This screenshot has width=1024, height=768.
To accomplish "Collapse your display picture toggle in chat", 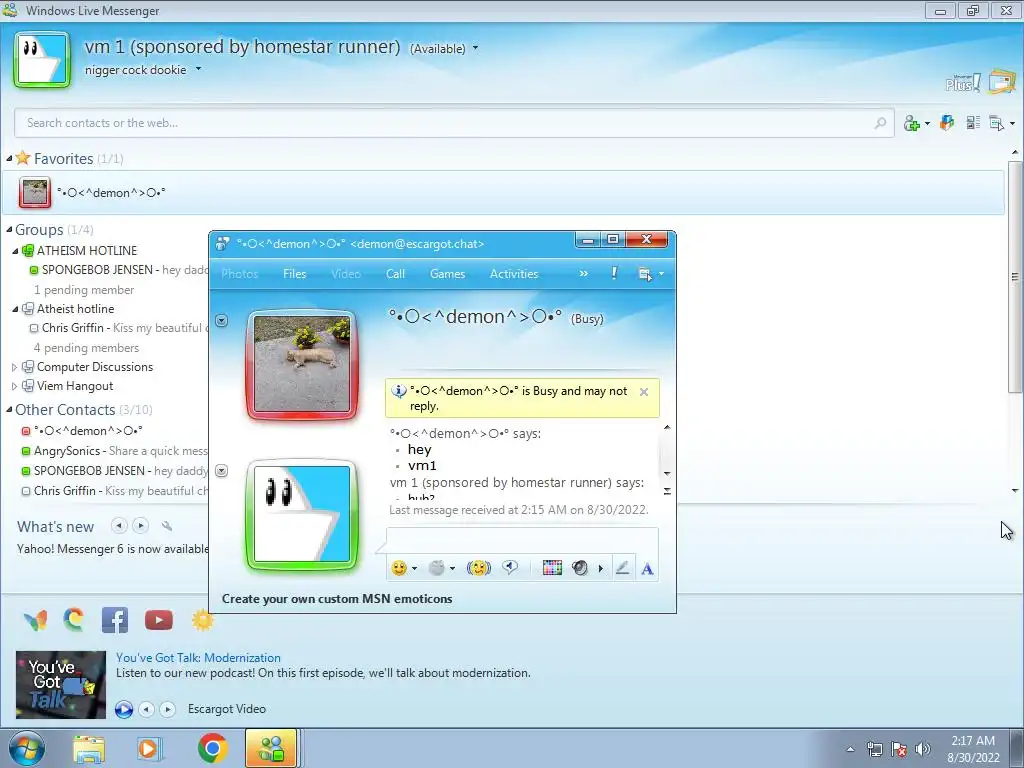I will tap(221, 471).
